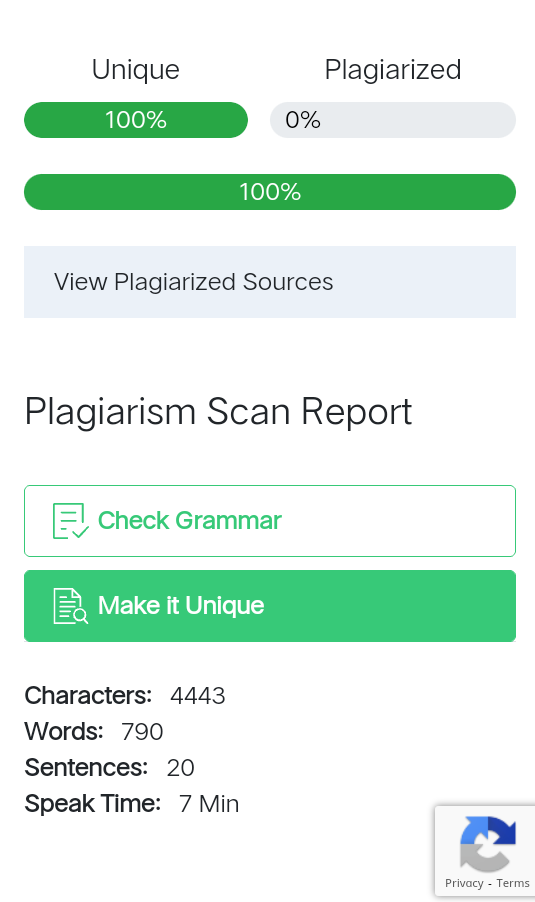535x902 pixels.
Task: Click the green 100% Unique progress bar
Action: tap(136, 120)
